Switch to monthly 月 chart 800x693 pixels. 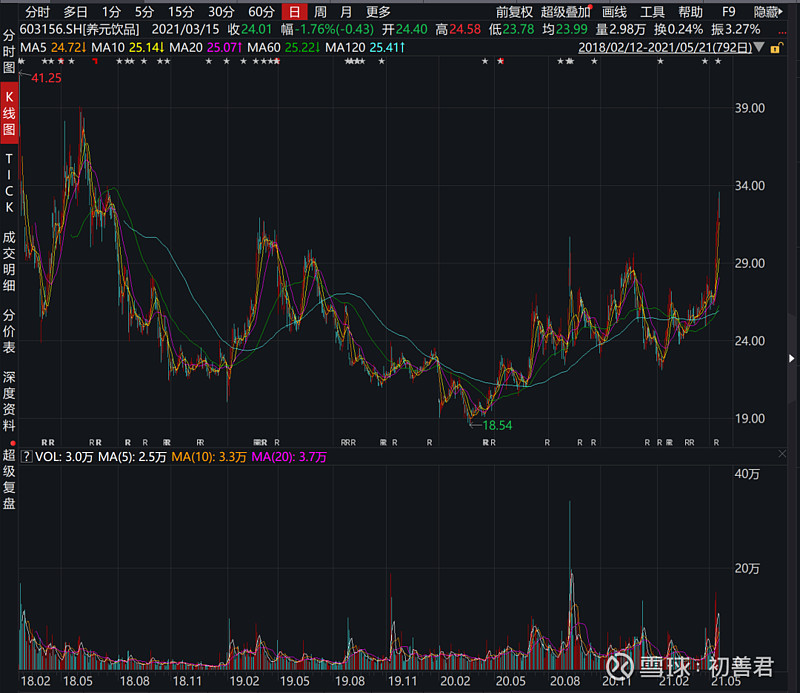346,12
